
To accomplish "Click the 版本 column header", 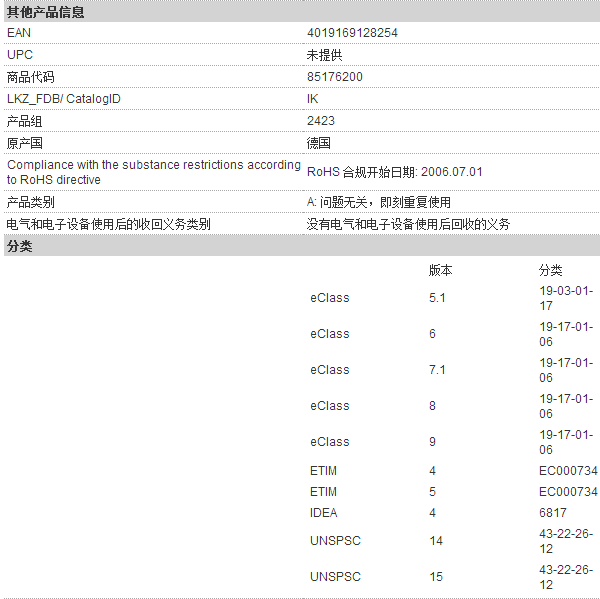I will tap(440, 271).
